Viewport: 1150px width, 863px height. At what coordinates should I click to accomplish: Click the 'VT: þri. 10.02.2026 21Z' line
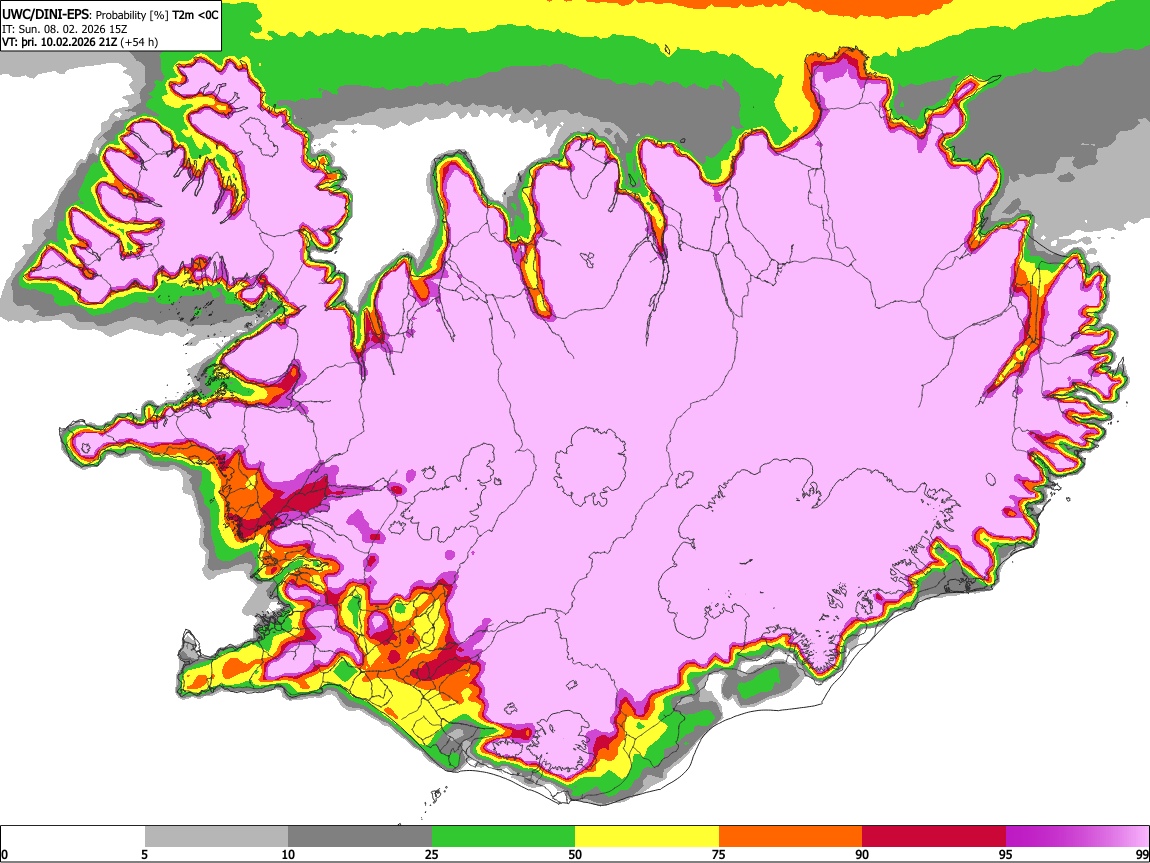coord(59,42)
